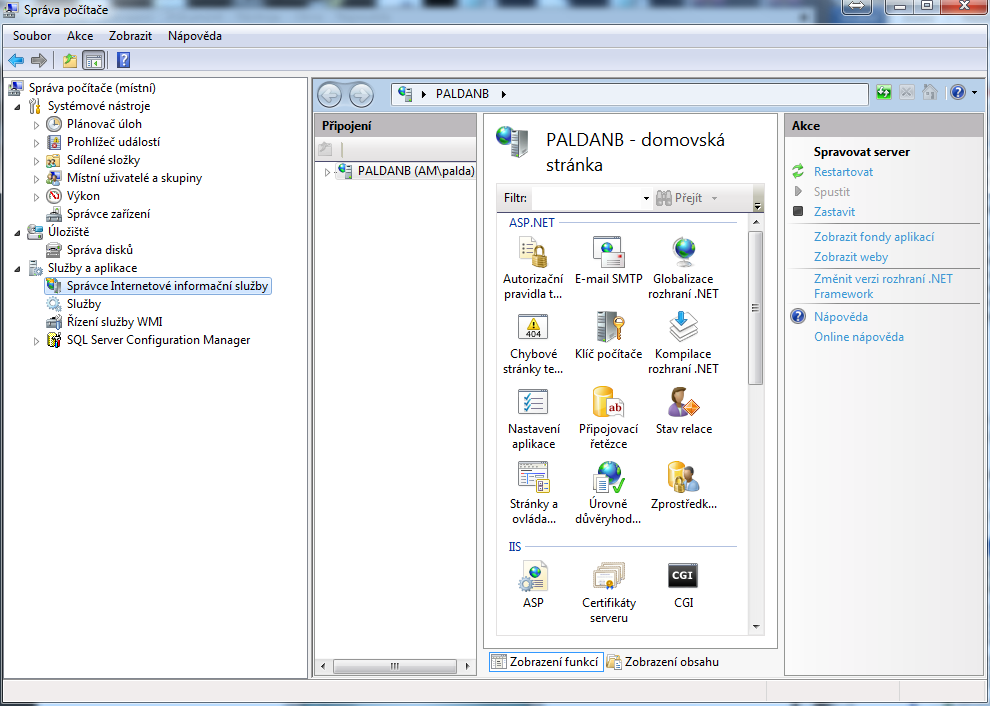Expand the PALDANB connection node
The width and height of the screenshot is (990, 706).
[x=327, y=172]
